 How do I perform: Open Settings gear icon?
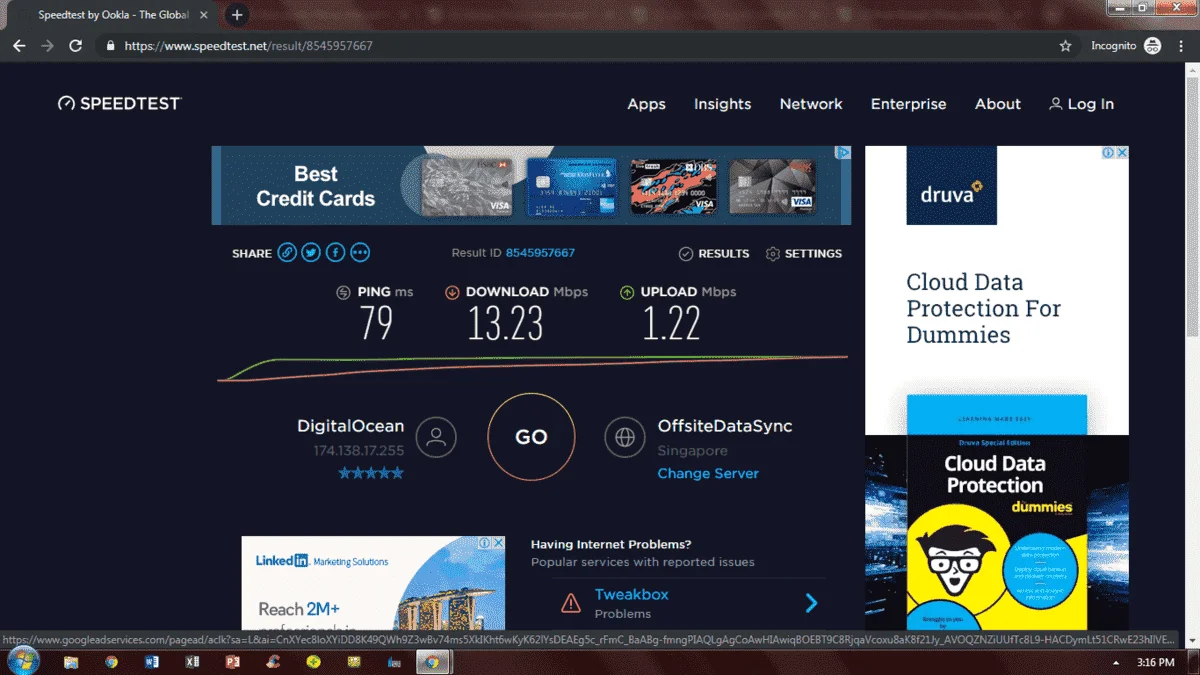(x=772, y=254)
